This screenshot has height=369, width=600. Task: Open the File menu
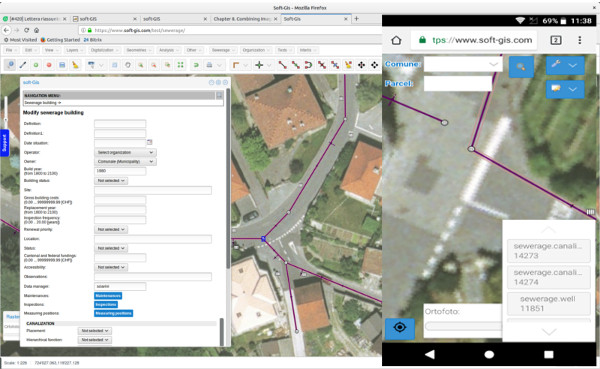pyautogui.click(x=11, y=50)
